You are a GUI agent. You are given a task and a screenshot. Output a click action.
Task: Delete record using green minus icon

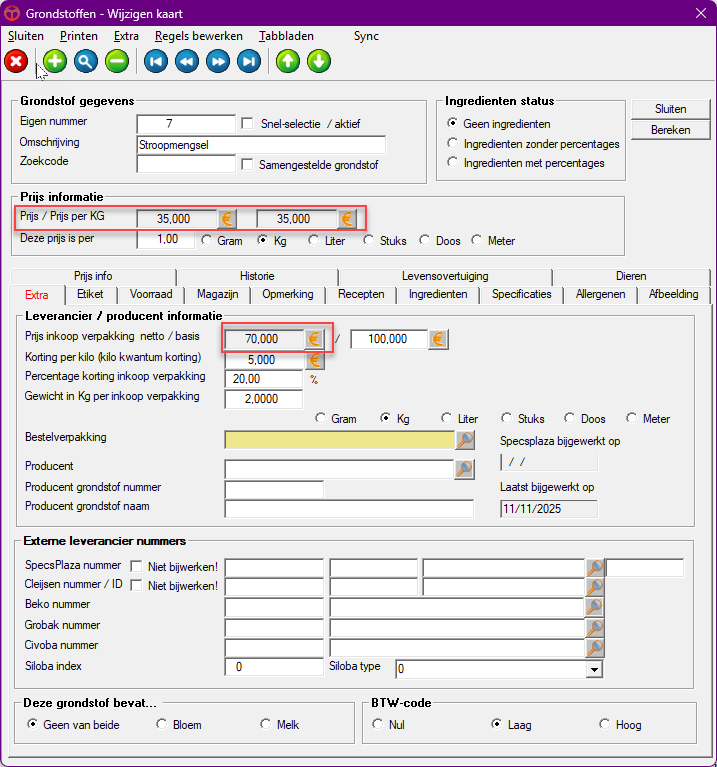click(x=117, y=62)
